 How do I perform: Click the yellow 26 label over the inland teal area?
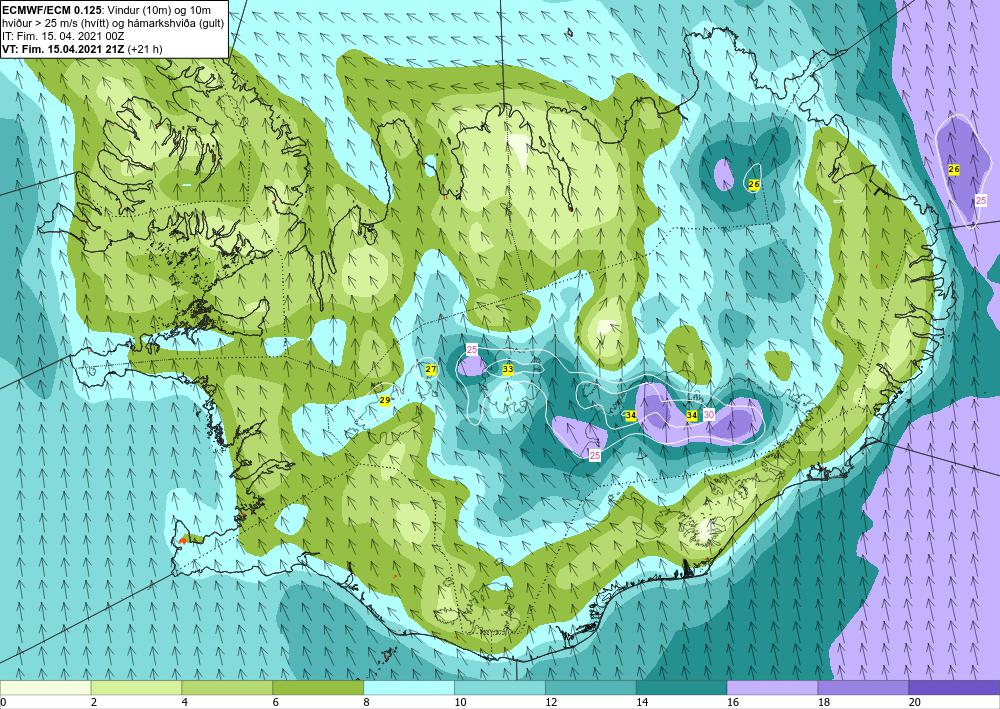tap(754, 184)
